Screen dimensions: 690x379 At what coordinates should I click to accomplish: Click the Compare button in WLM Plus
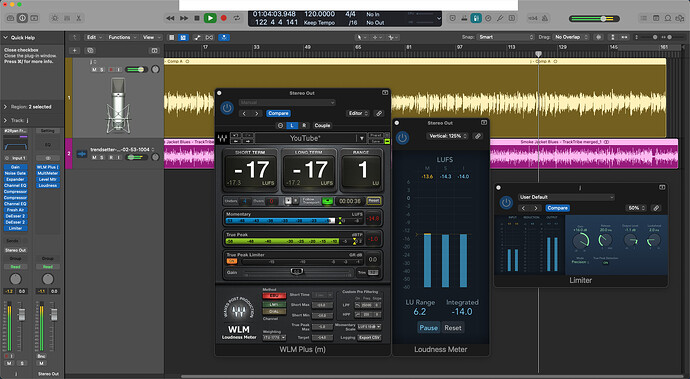click(x=278, y=113)
